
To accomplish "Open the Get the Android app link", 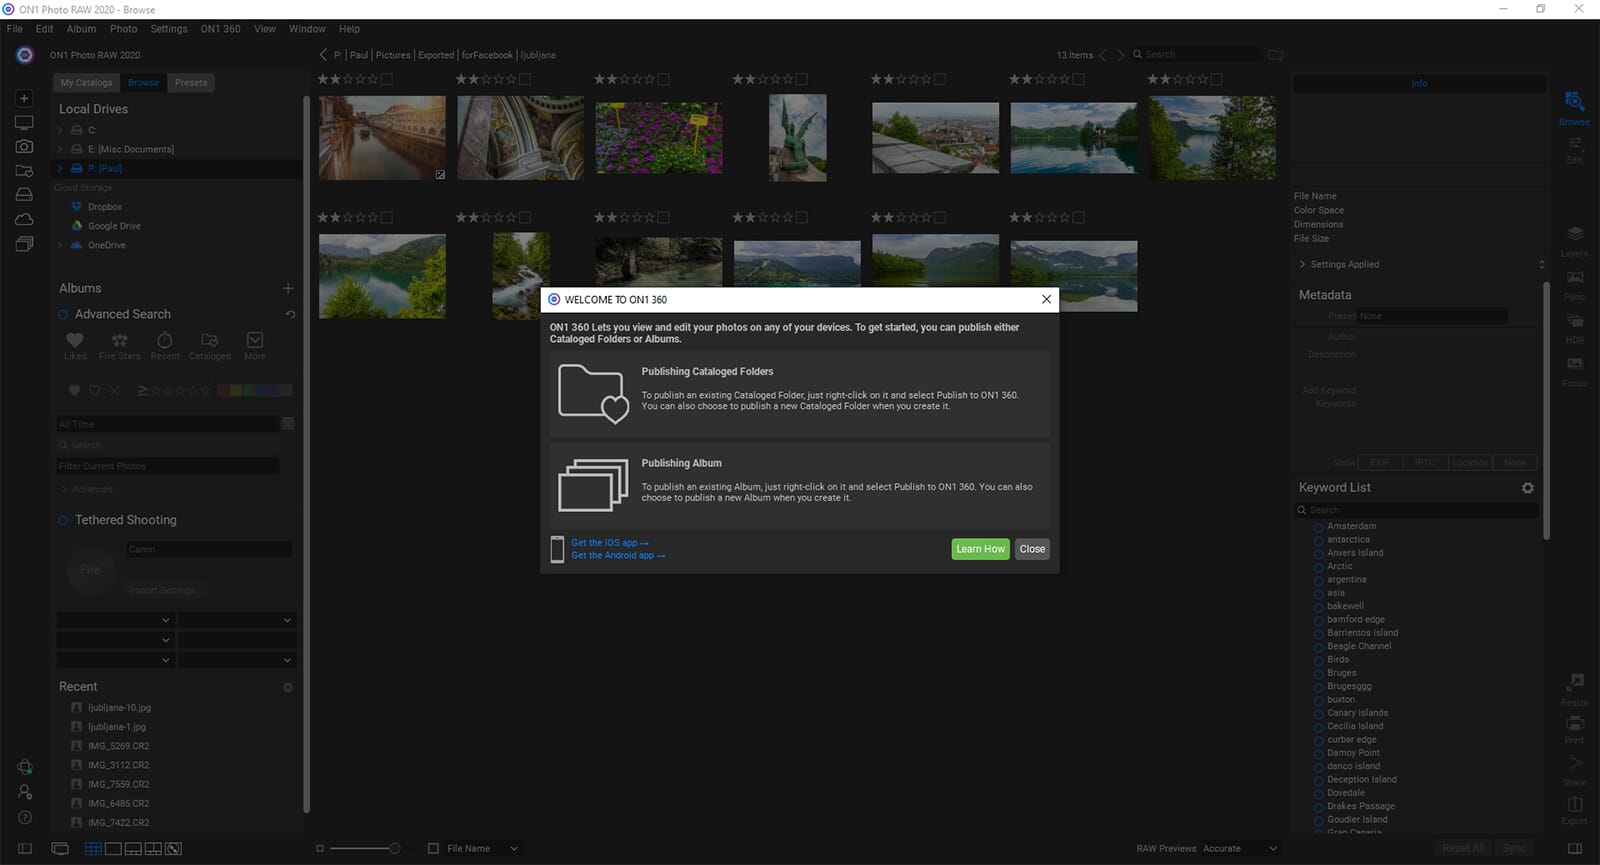I will (x=618, y=555).
